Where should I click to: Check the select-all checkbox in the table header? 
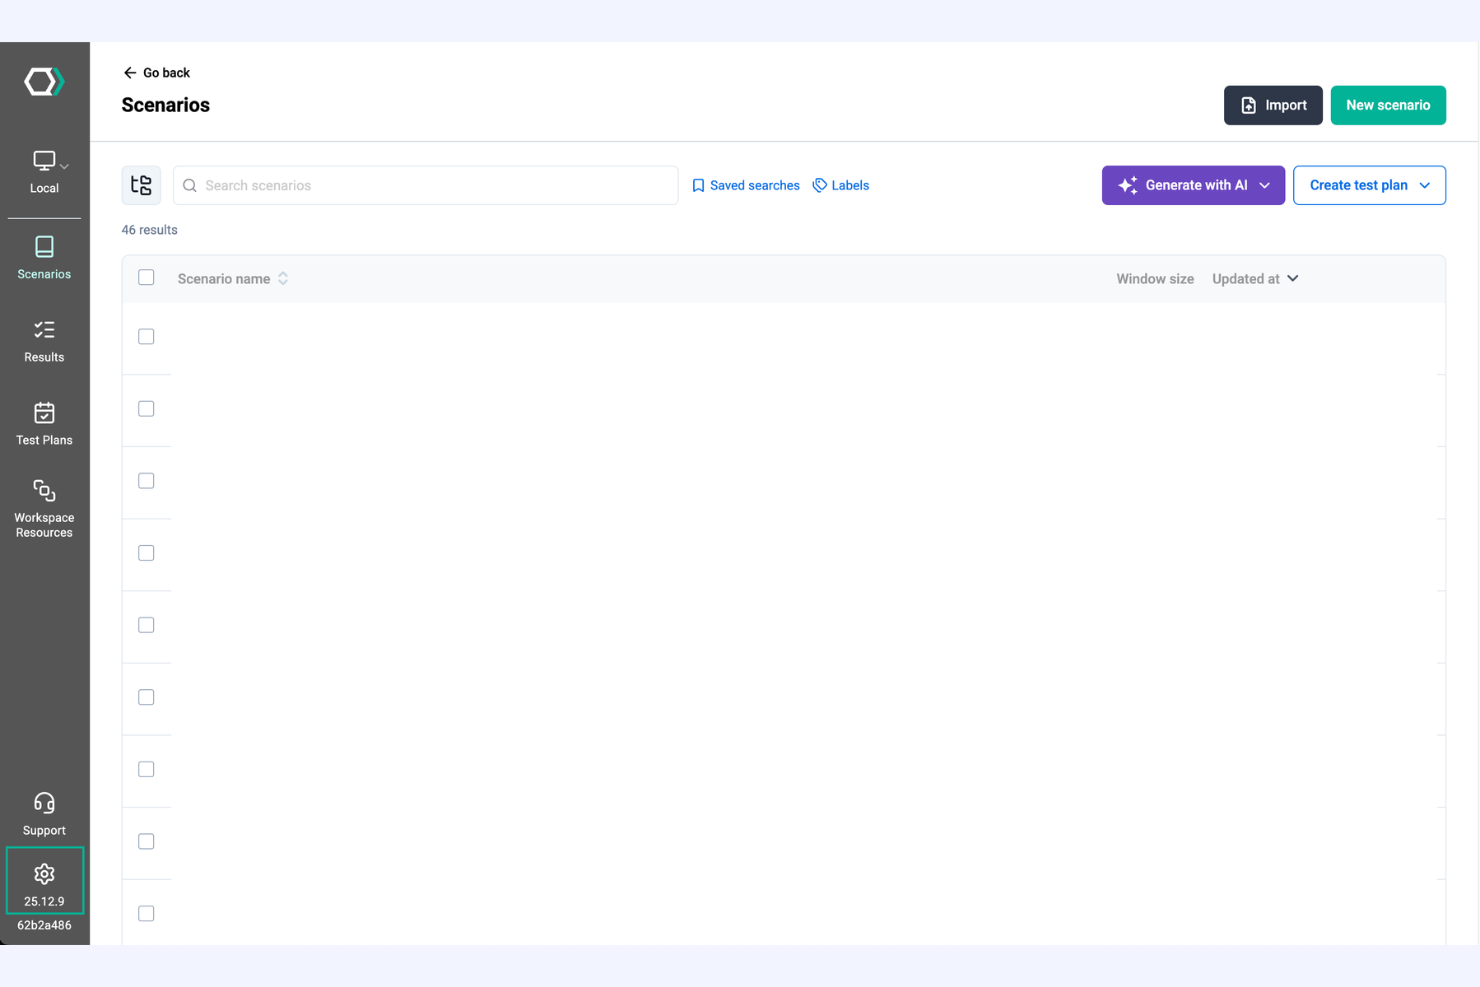[146, 277]
